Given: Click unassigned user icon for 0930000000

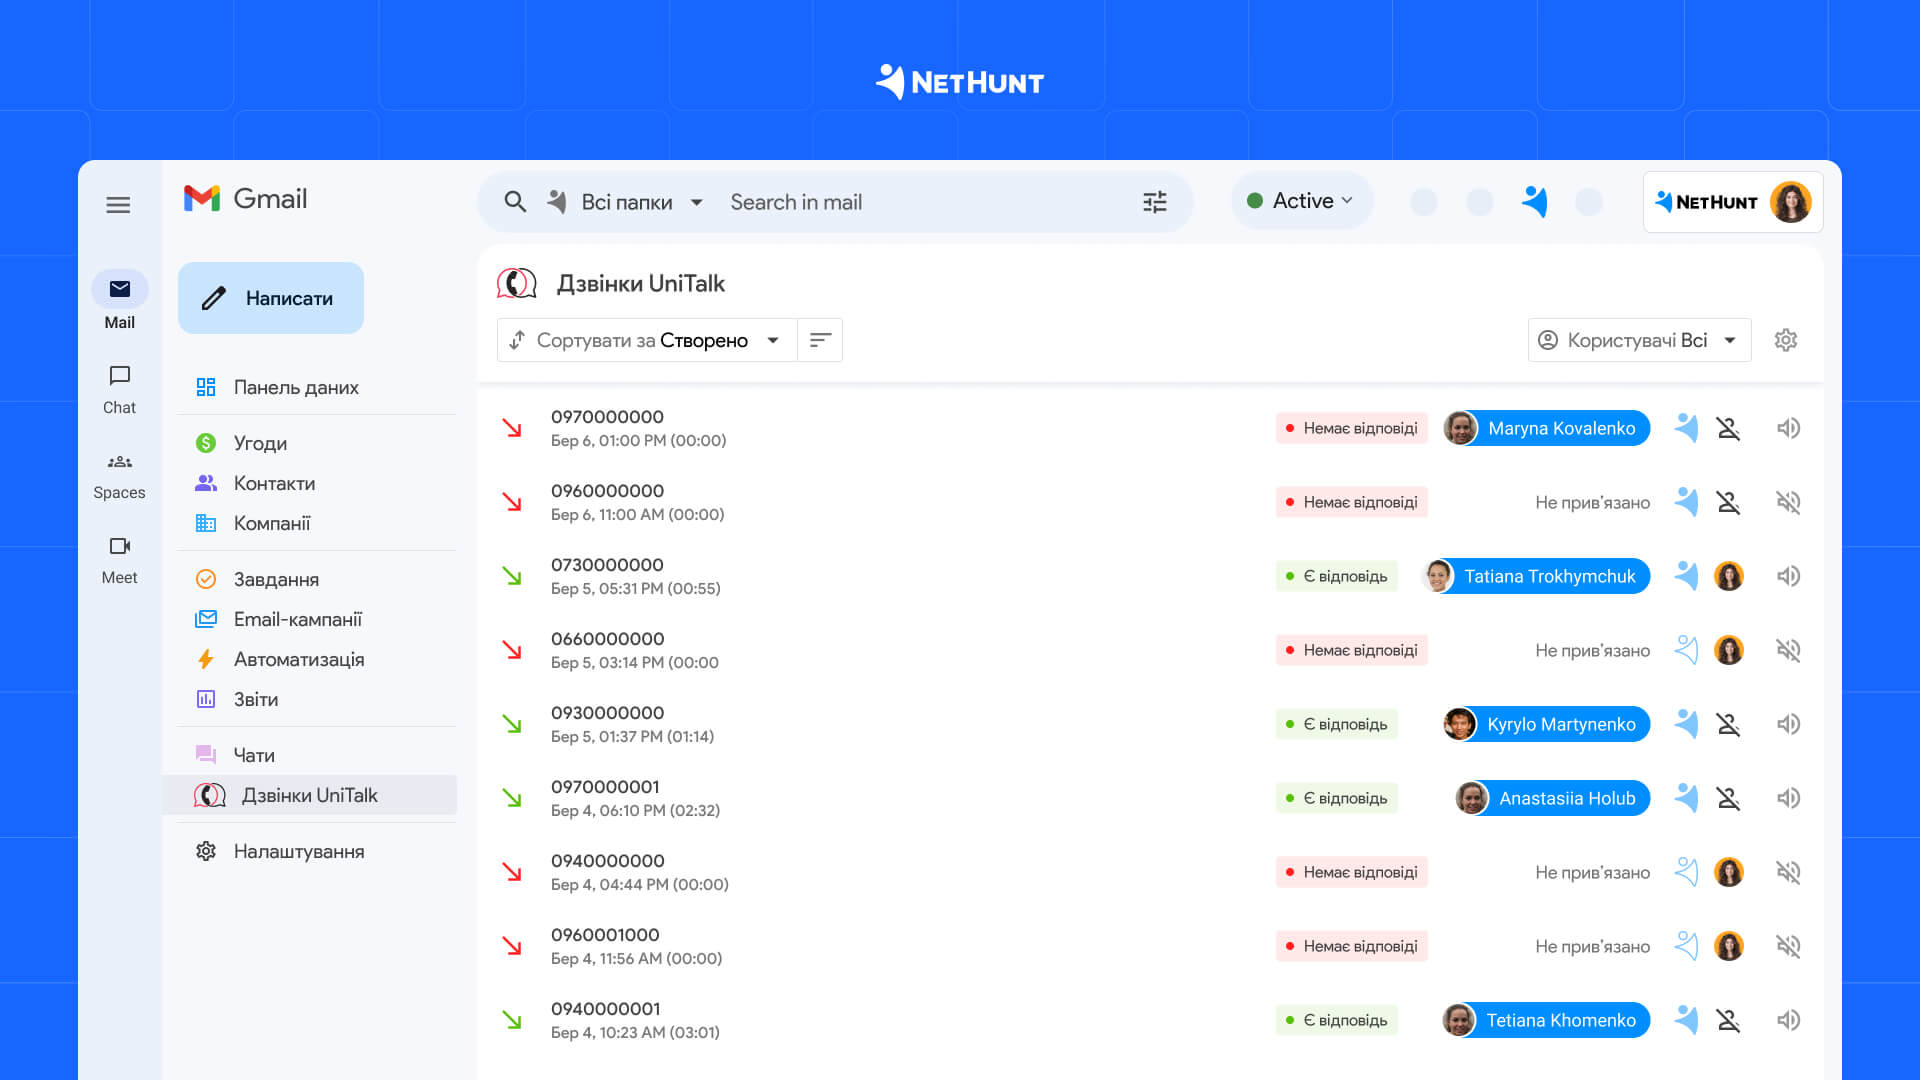Looking at the screenshot, I should [1729, 724].
